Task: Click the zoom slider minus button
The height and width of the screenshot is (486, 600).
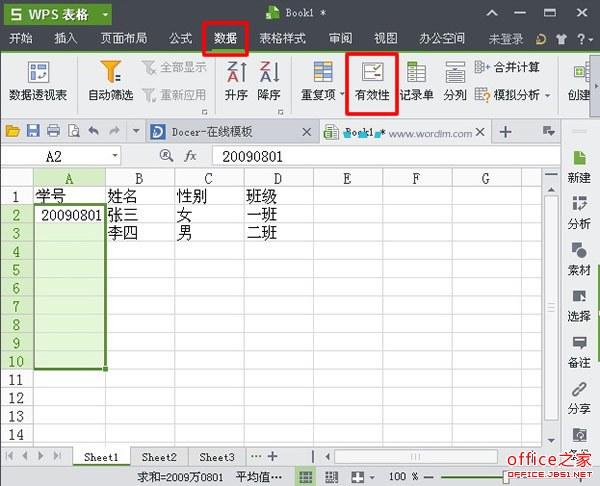Action: click(429, 477)
